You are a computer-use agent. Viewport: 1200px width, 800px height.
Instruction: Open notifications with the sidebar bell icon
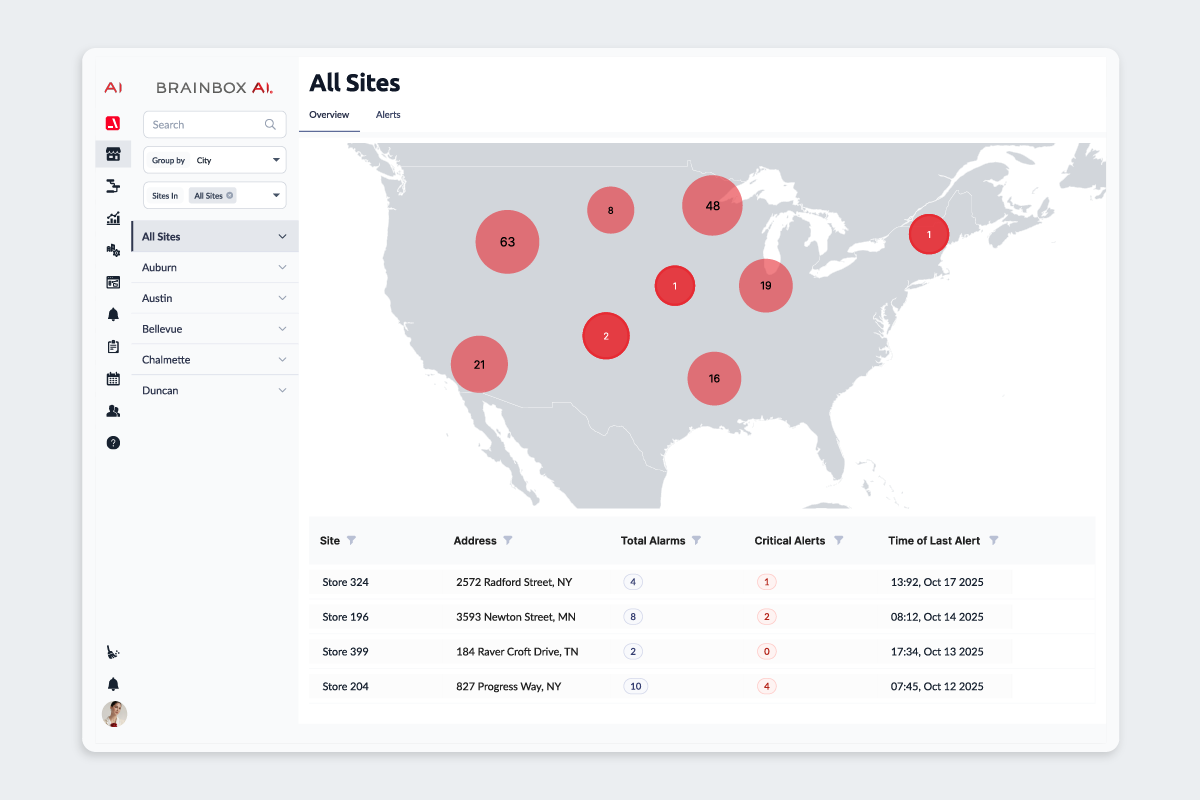(x=113, y=313)
